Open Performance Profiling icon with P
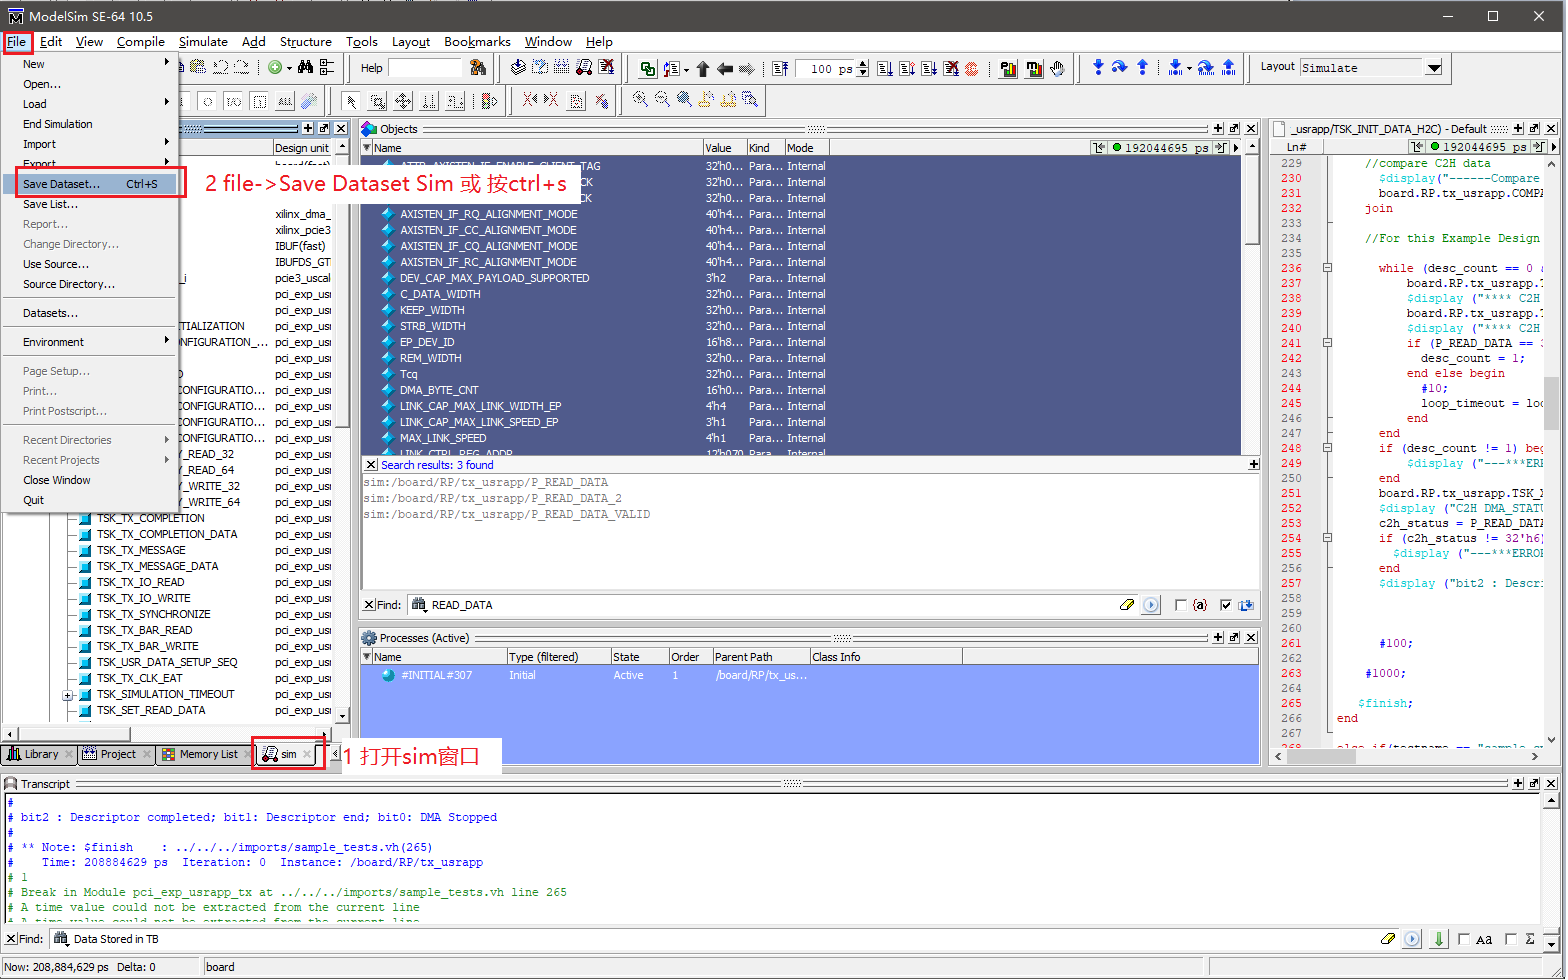This screenshot has width=1568, height=980. tap(1008, 68)
